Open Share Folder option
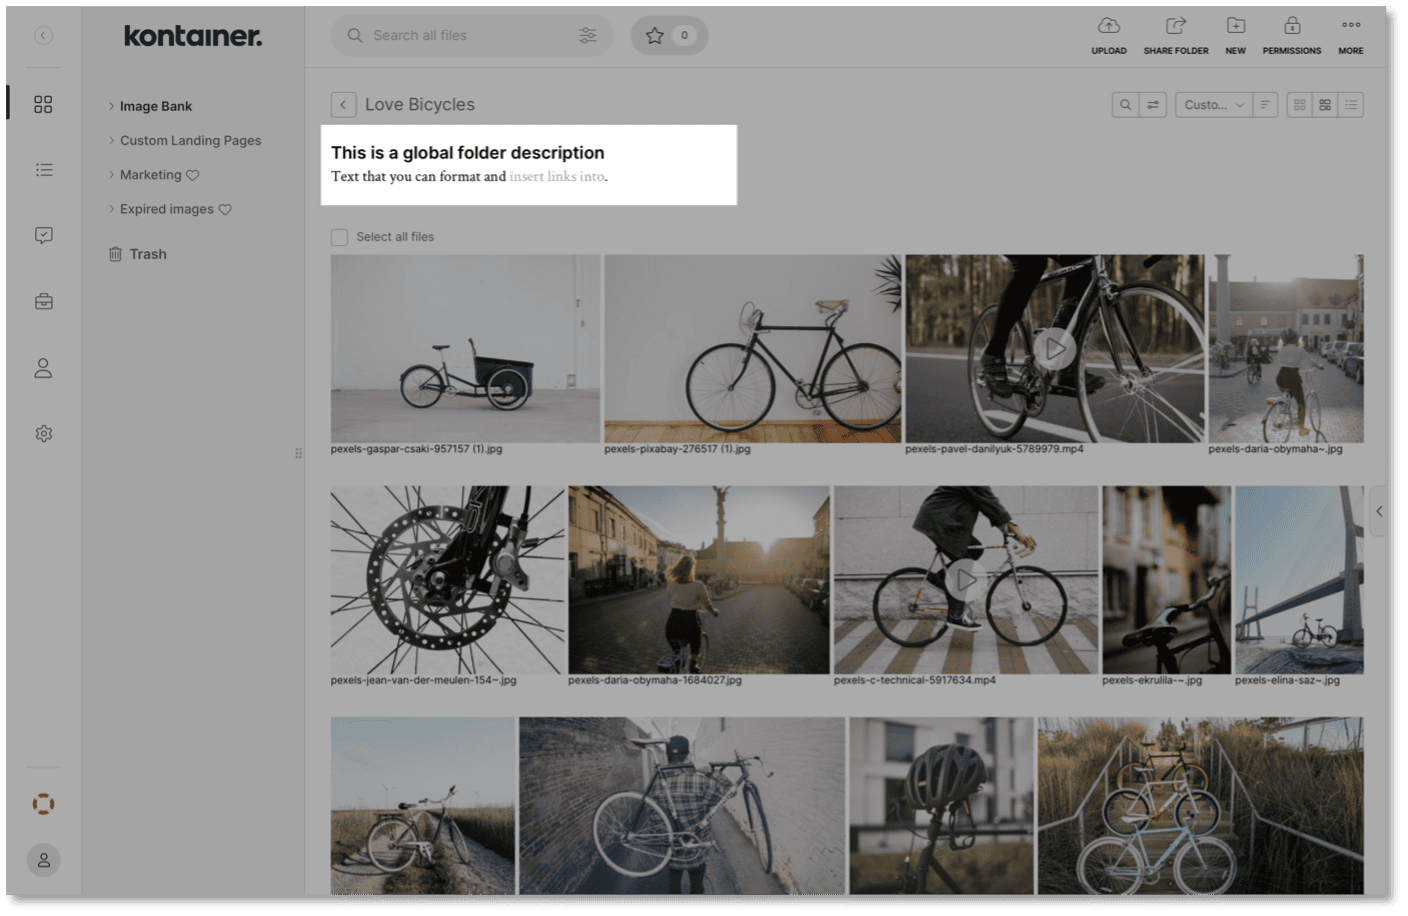Image resolution: width=1408 pixels, height=916 pixels. click(1175, 27)
